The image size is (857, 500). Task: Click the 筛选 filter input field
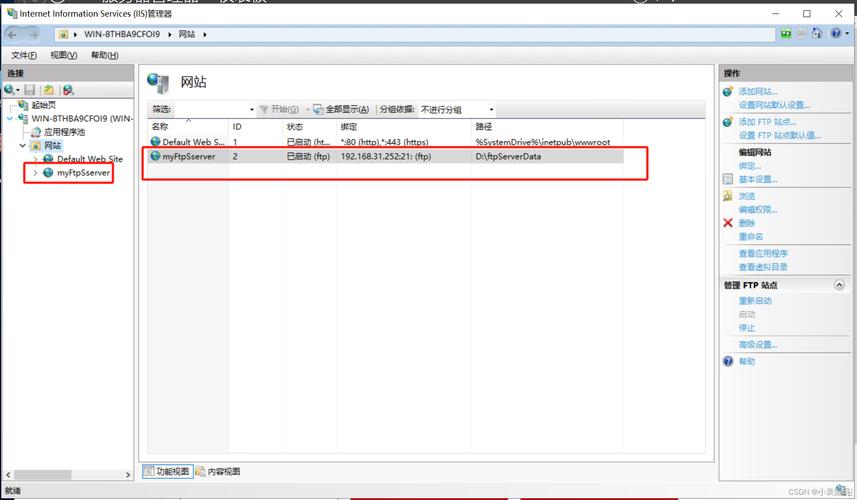[x=214, y=109]
